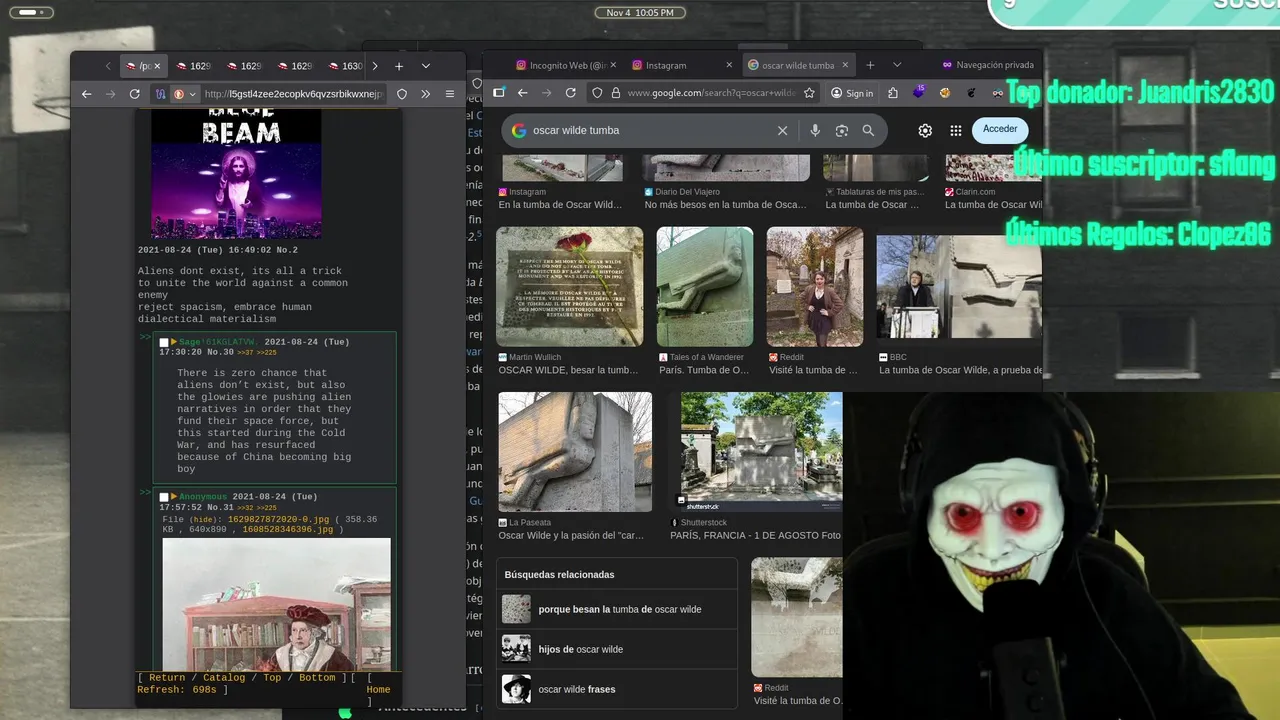Open the 1629827872020-0.jpg file link

278,519
